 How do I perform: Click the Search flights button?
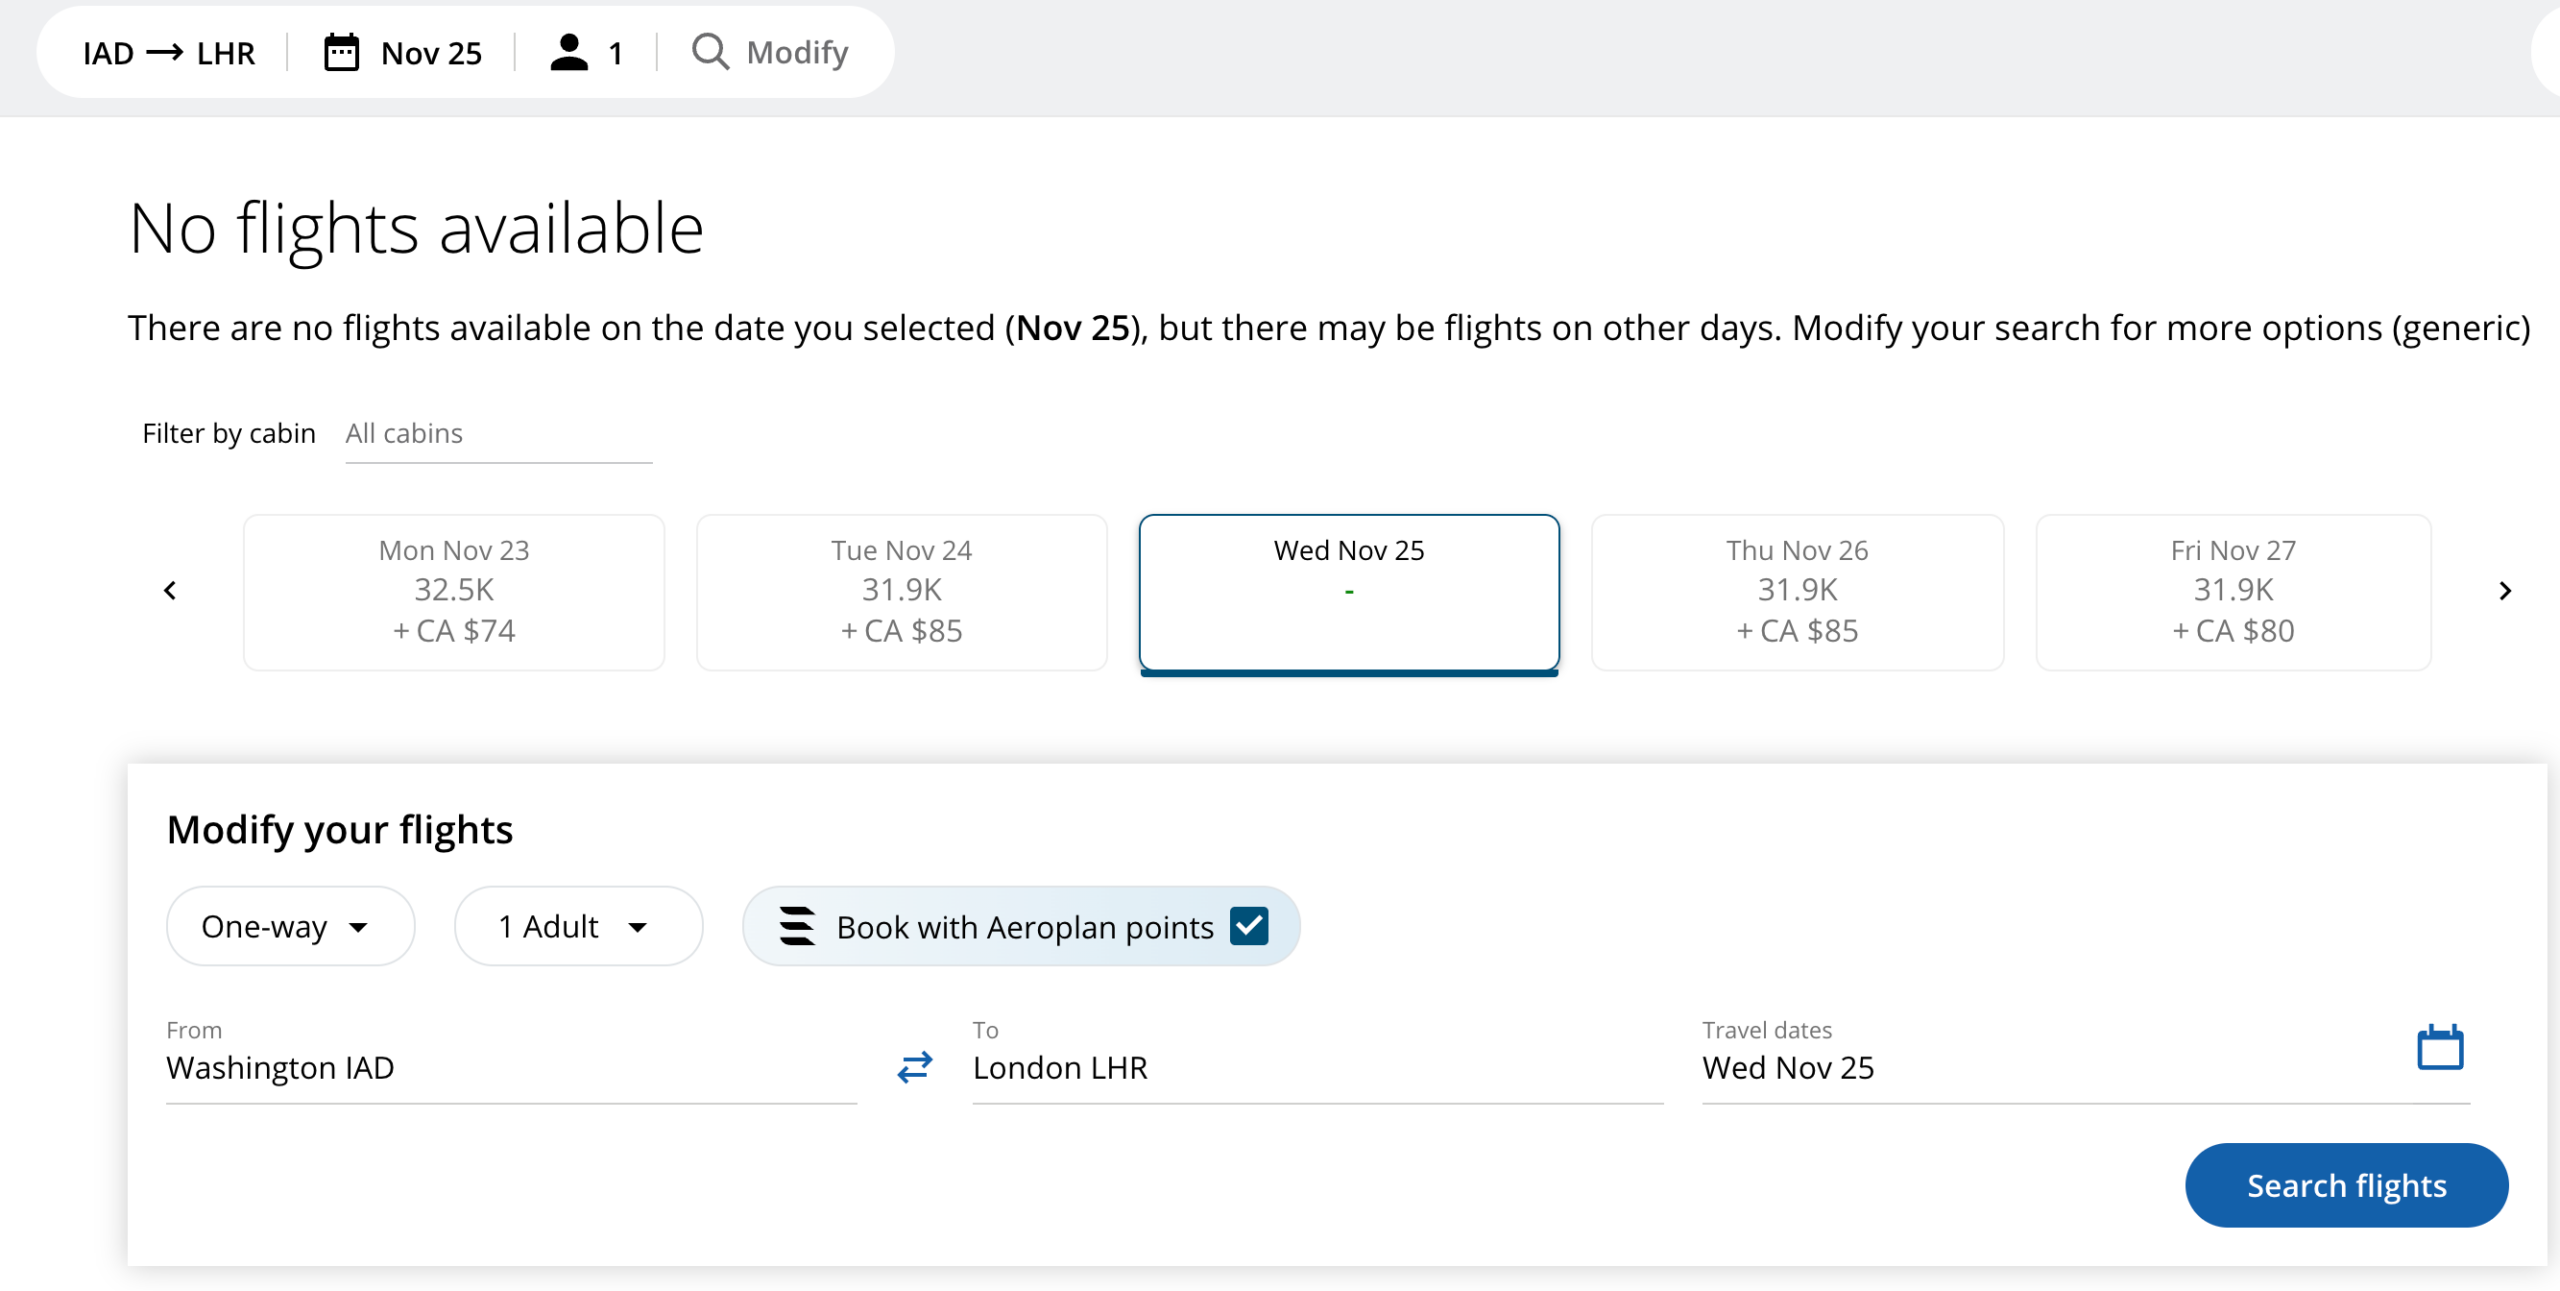click(2346, 1185)
